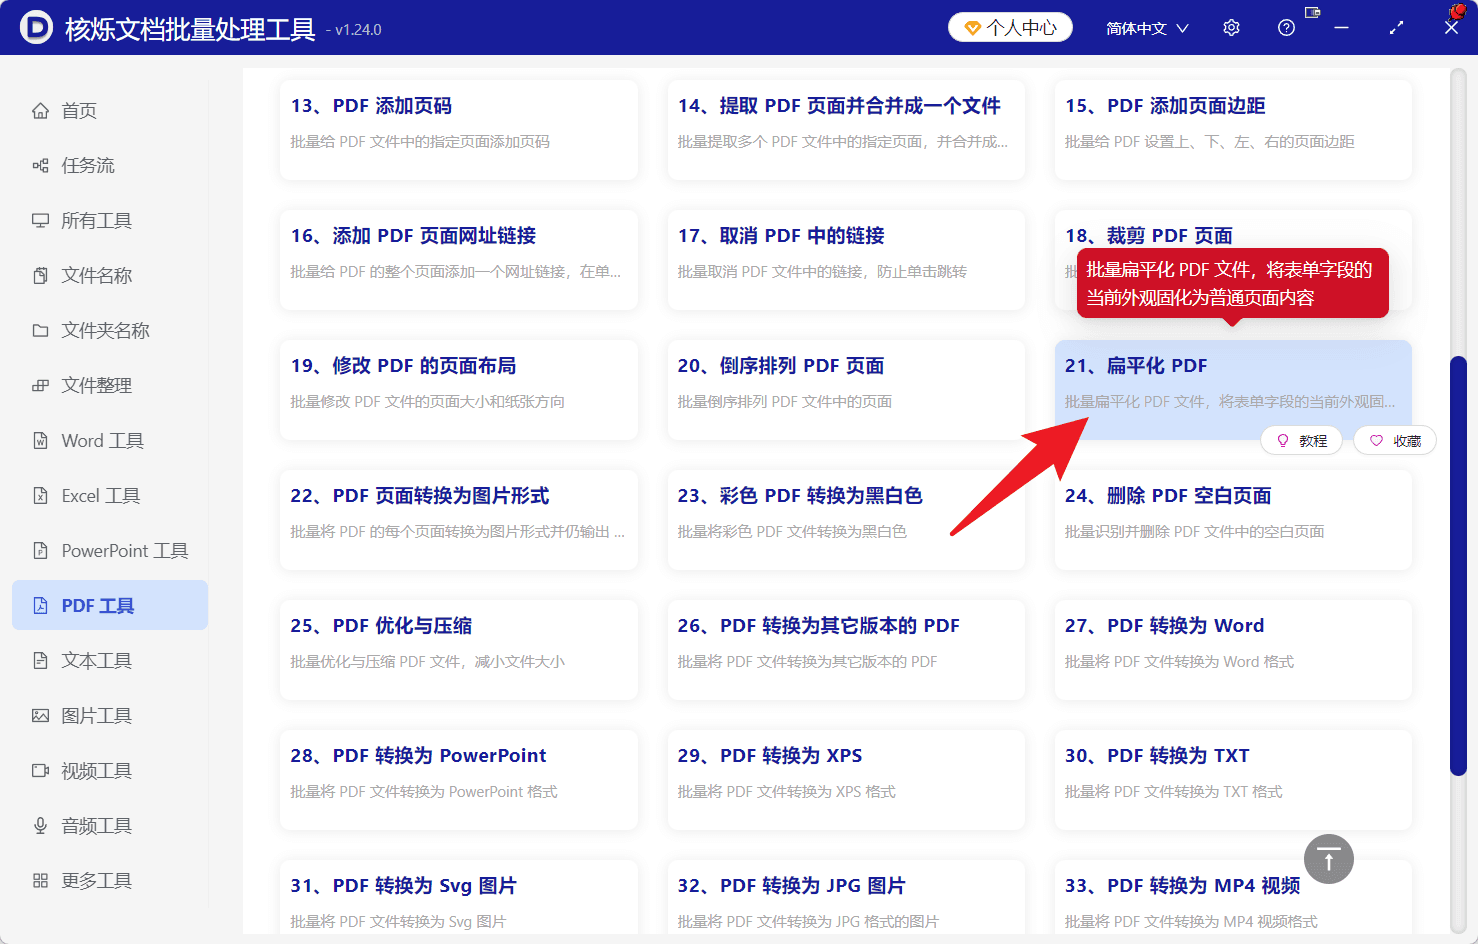Click the grid icon beside 更多工具
The image size is (1478, 944).
point(40,881)
